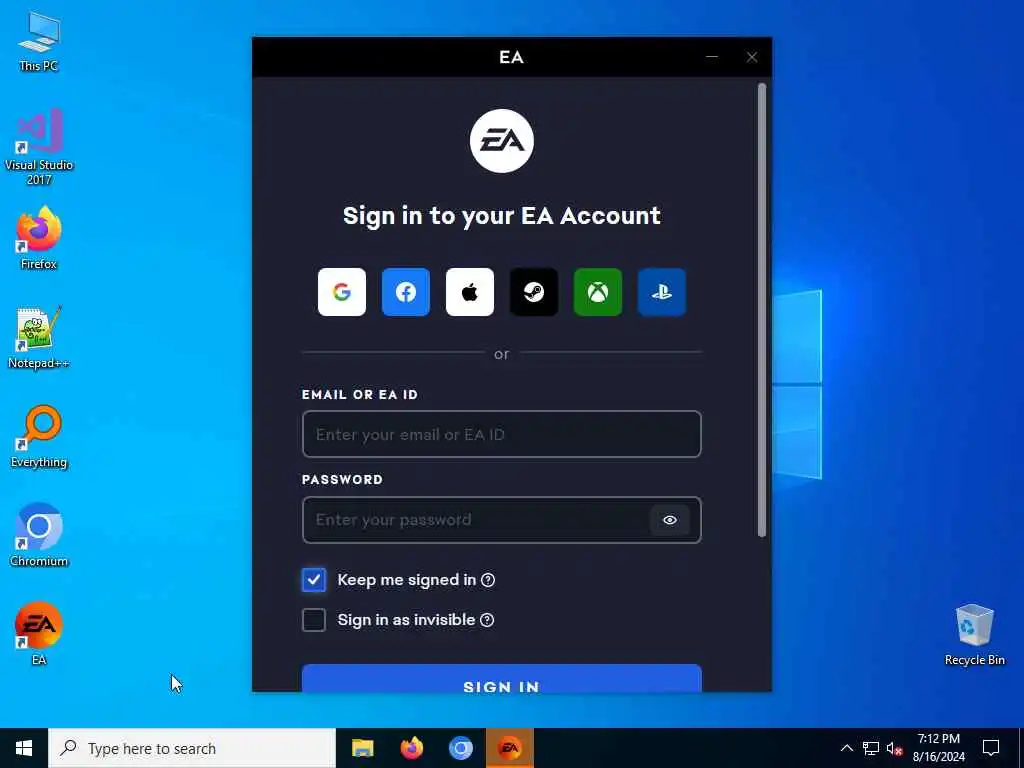Close the EA sign-in window

pyautogui.click(x=752, y=57)
